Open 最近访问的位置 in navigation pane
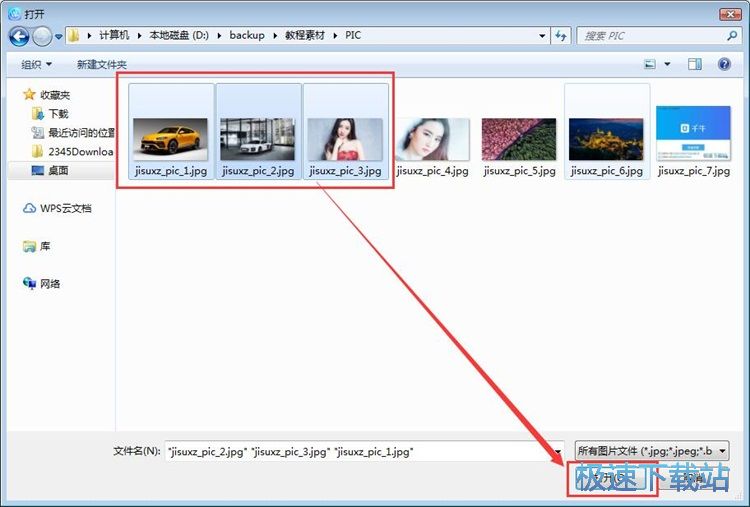This screenshot has width=750, height=507. 81,132
